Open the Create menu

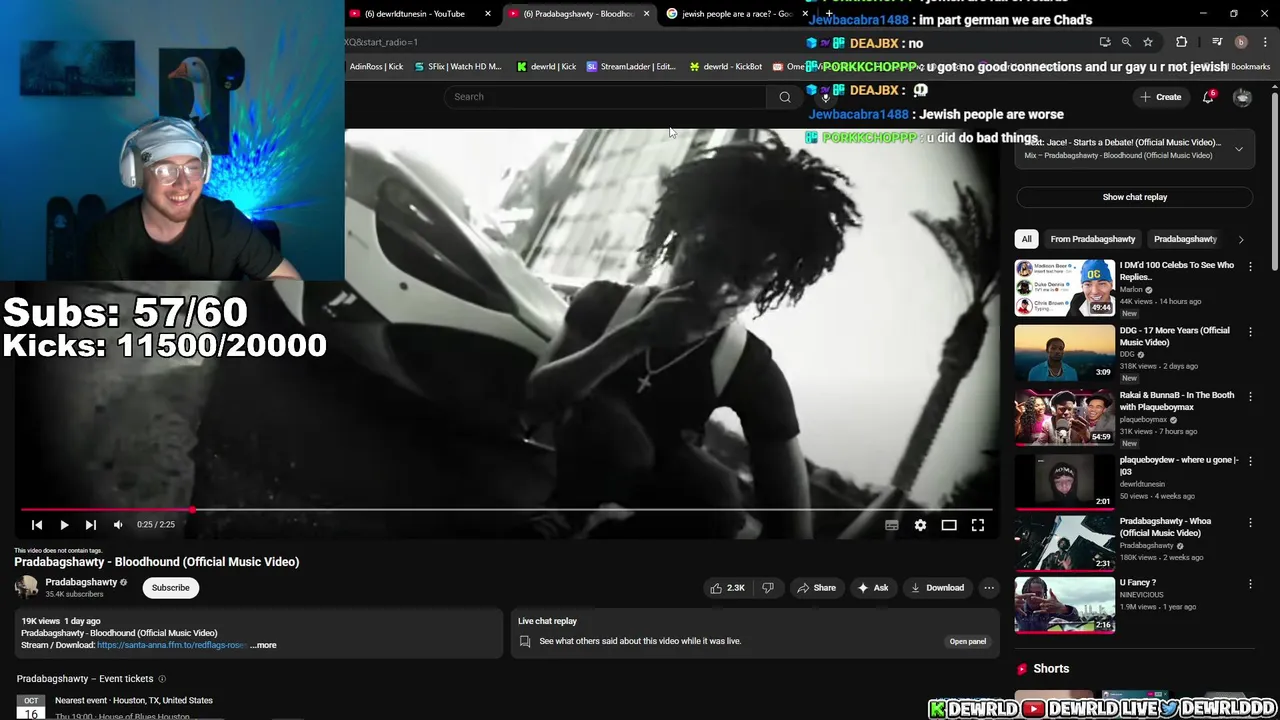pyautogui.click(x=1160, y=97)
